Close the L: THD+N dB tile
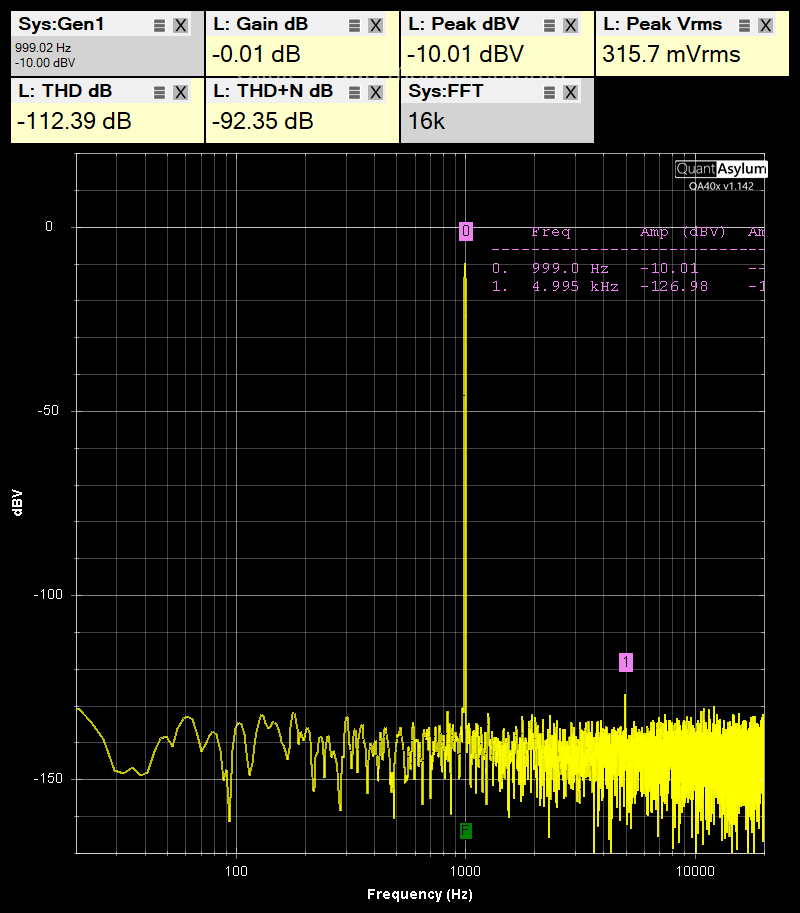Screen dimensions: 800x913 point(376,93)
